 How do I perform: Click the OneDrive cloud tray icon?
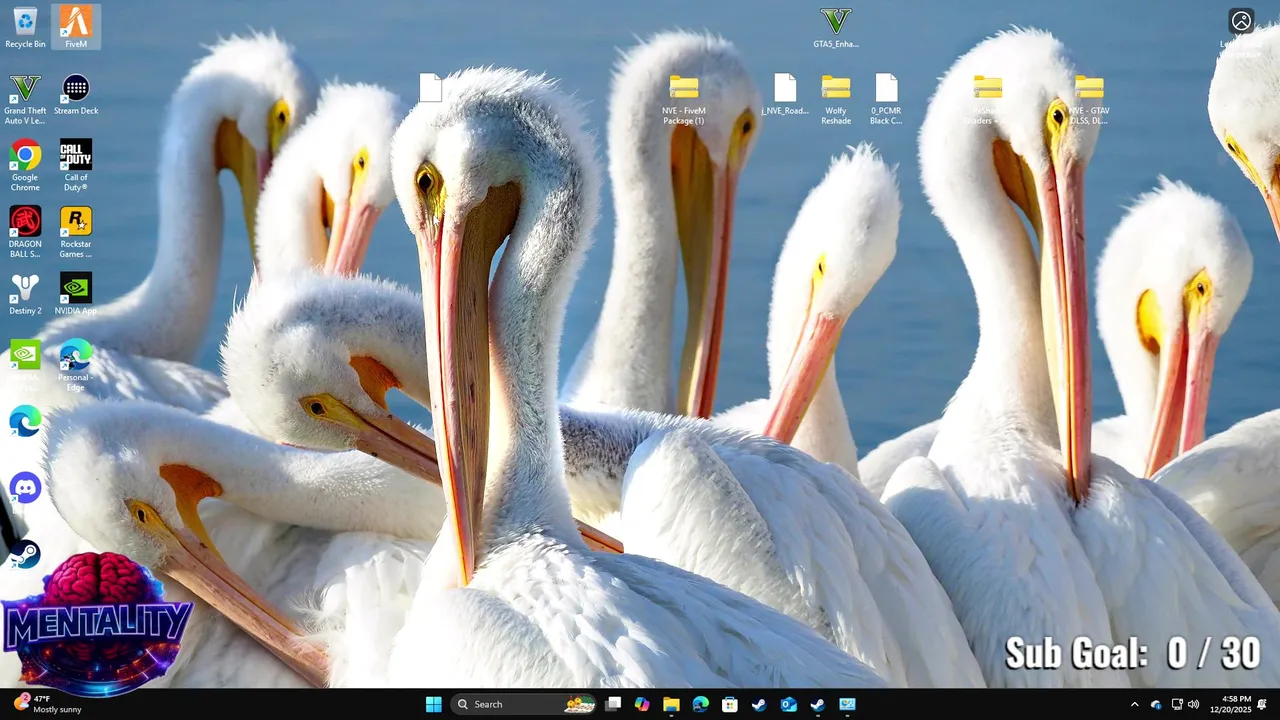click(1156, 704)
